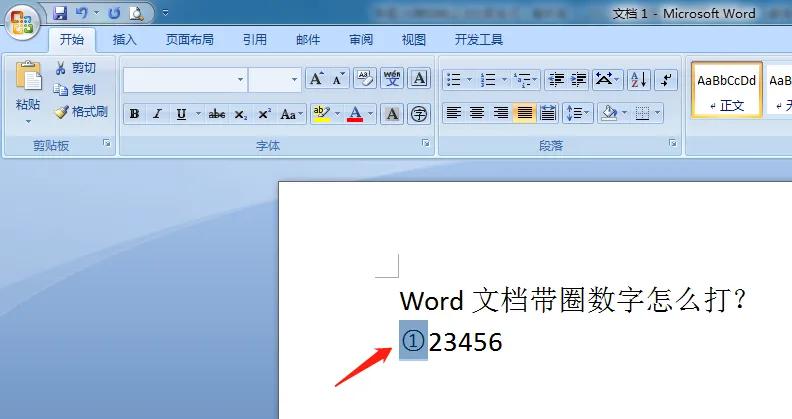Align text right
Viewport: 792px width, 419px height.
click(x=501, y=113)
